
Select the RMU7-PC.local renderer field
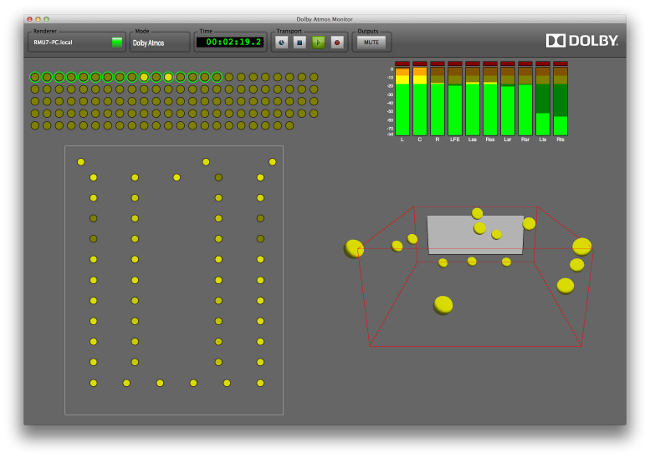pos(77,42)
